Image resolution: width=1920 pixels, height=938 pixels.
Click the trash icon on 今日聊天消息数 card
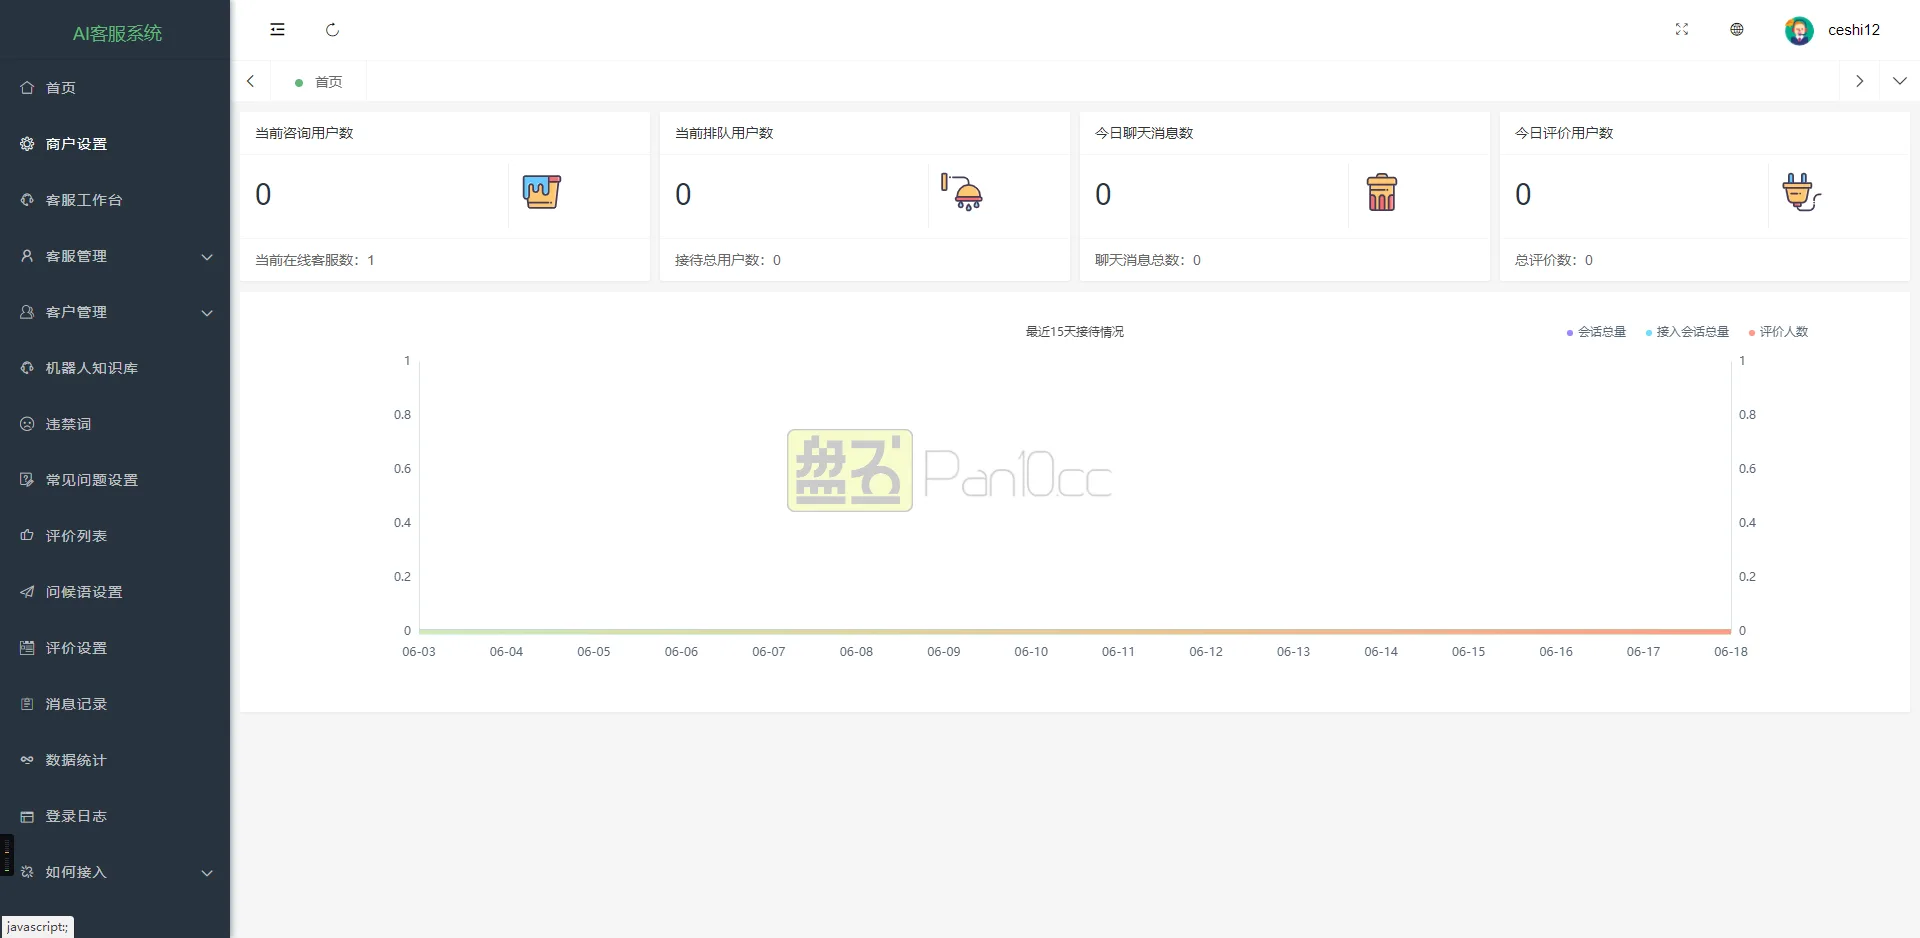(x=1381, y=192)
